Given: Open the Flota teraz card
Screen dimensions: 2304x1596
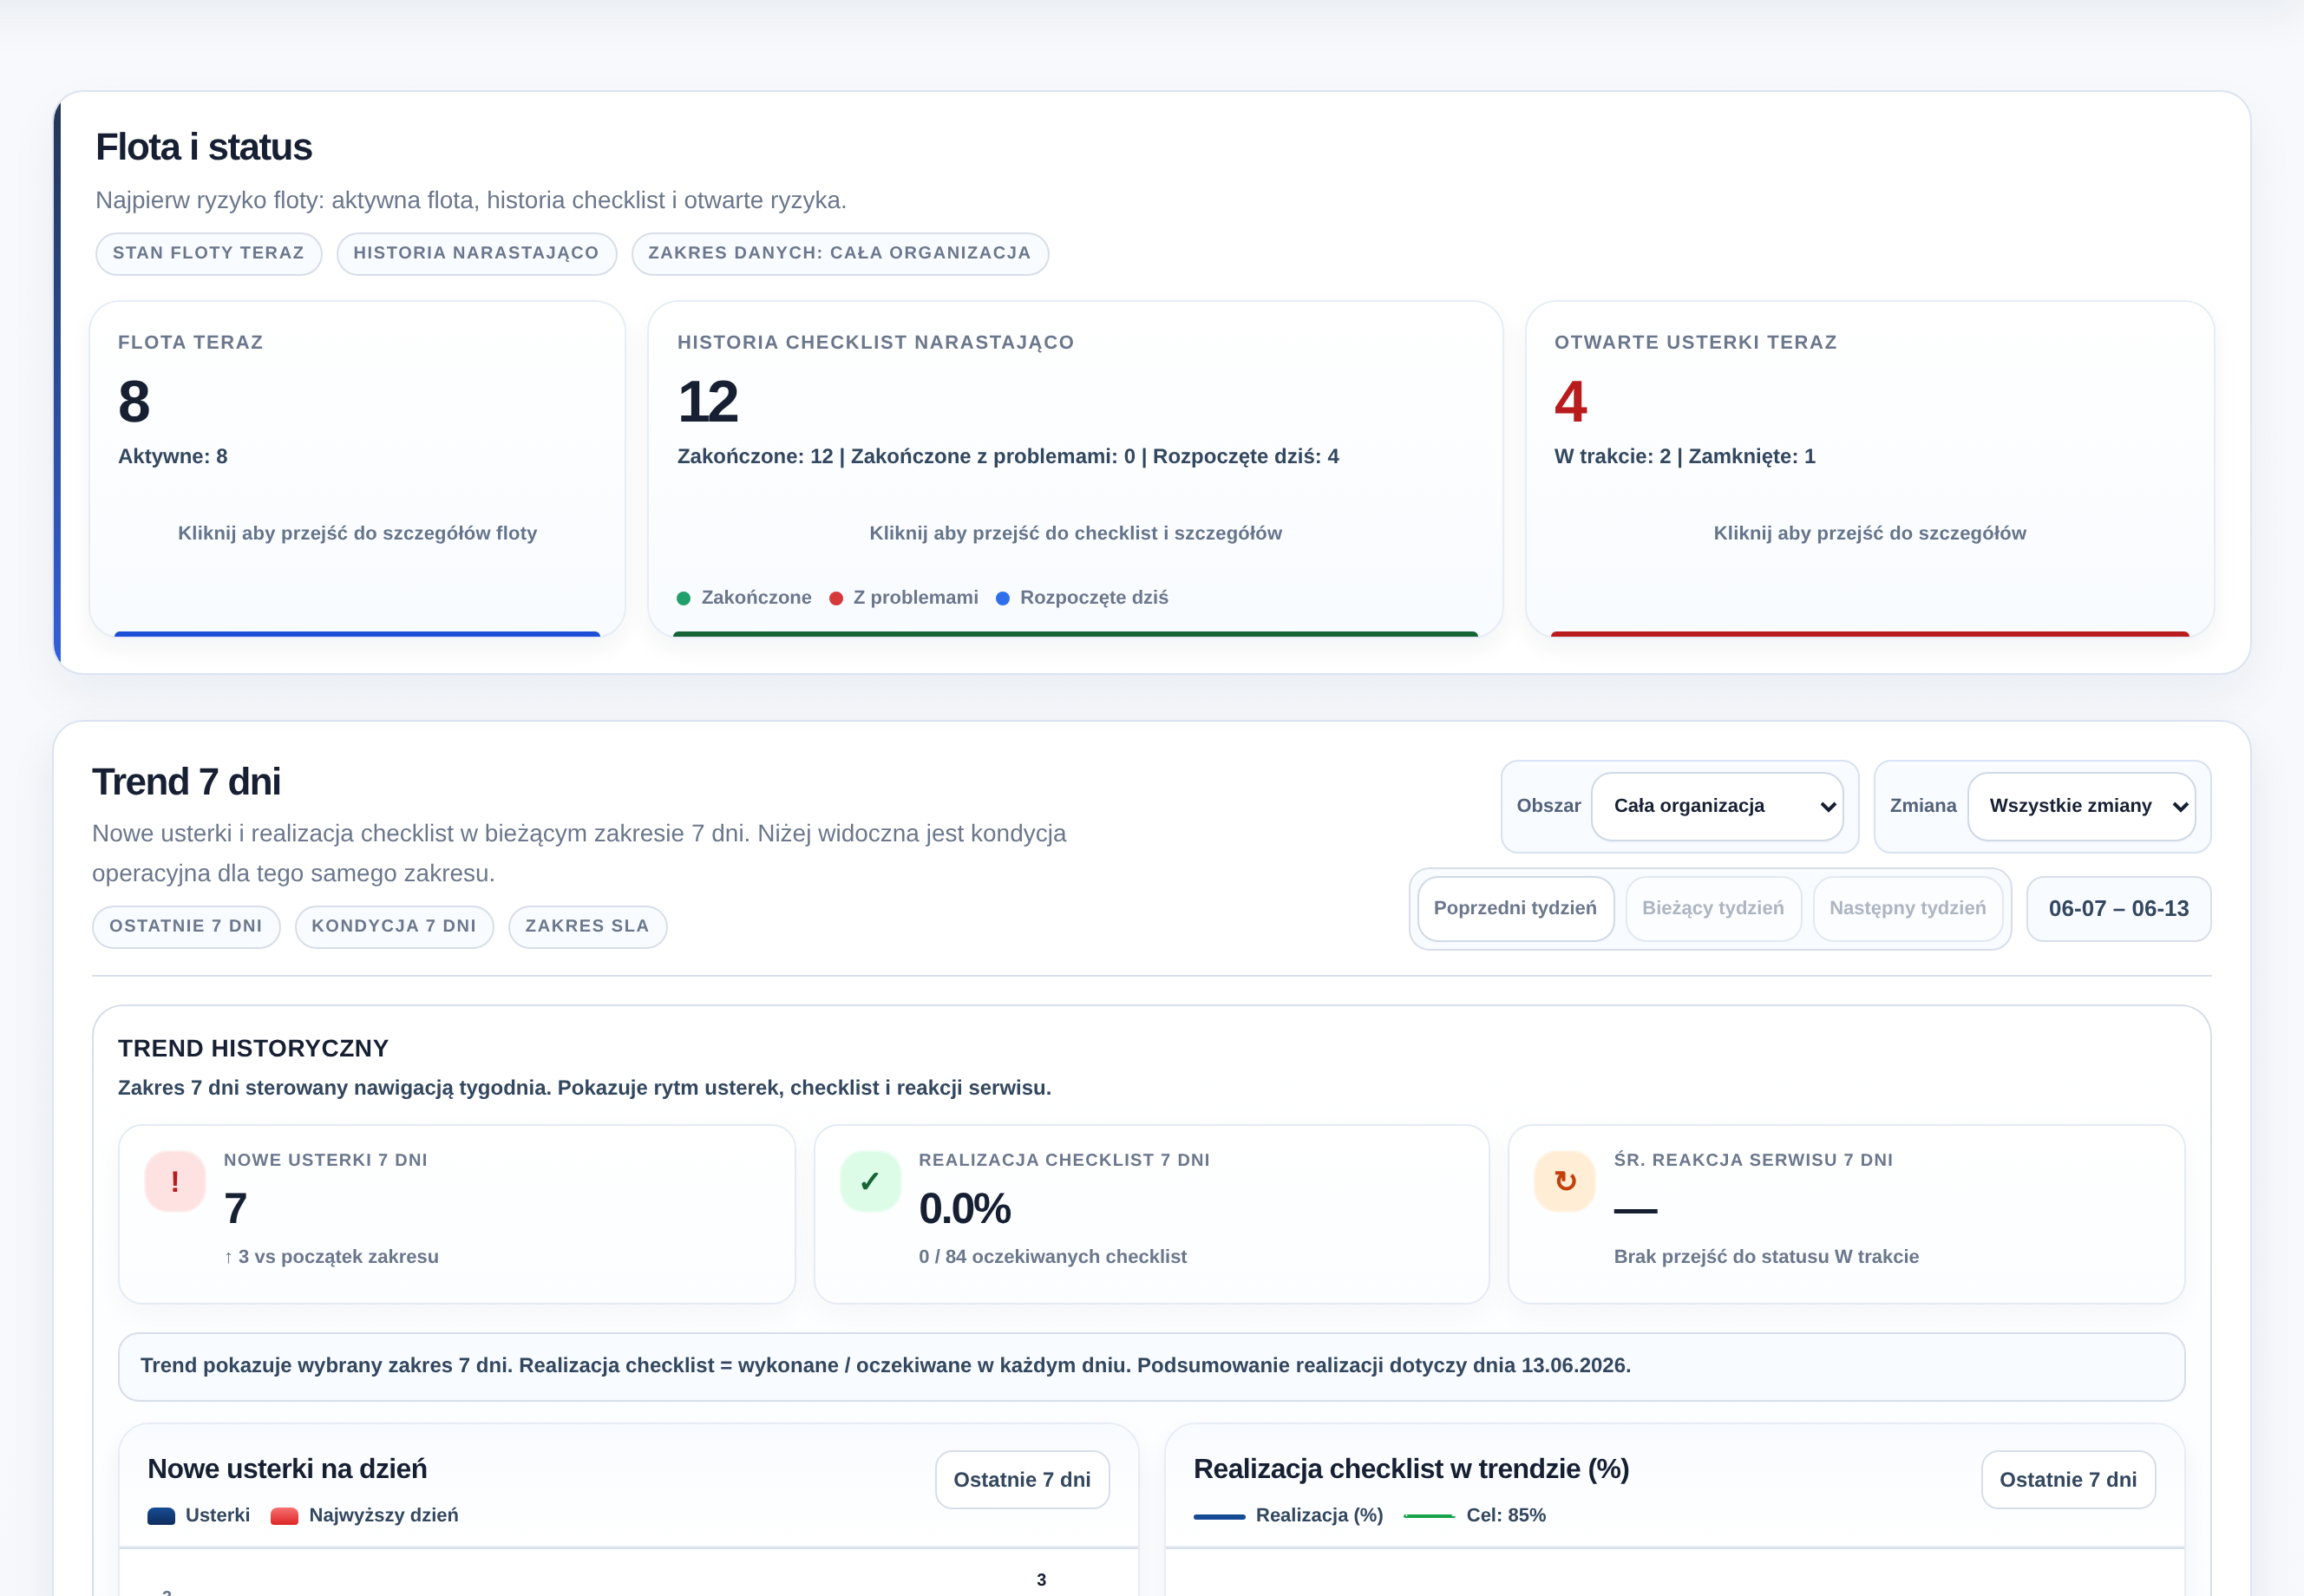Looking at the screenshot, I should [357, 468].
